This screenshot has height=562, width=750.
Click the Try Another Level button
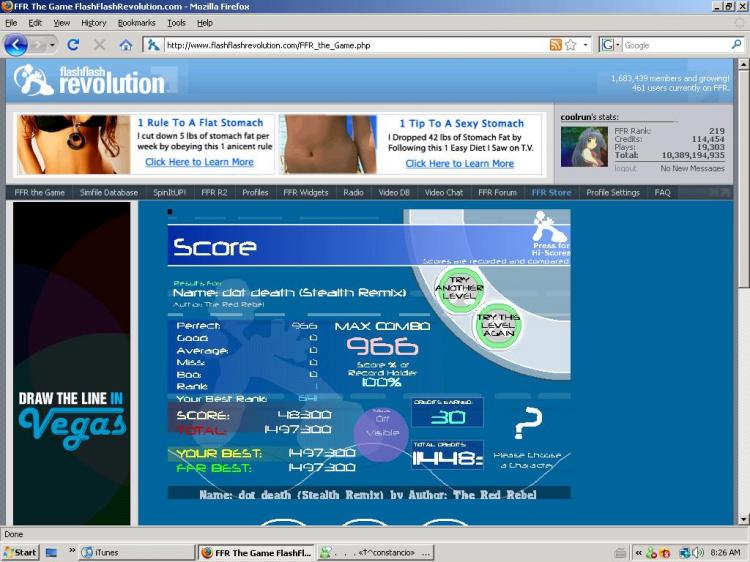click(460, 288)
